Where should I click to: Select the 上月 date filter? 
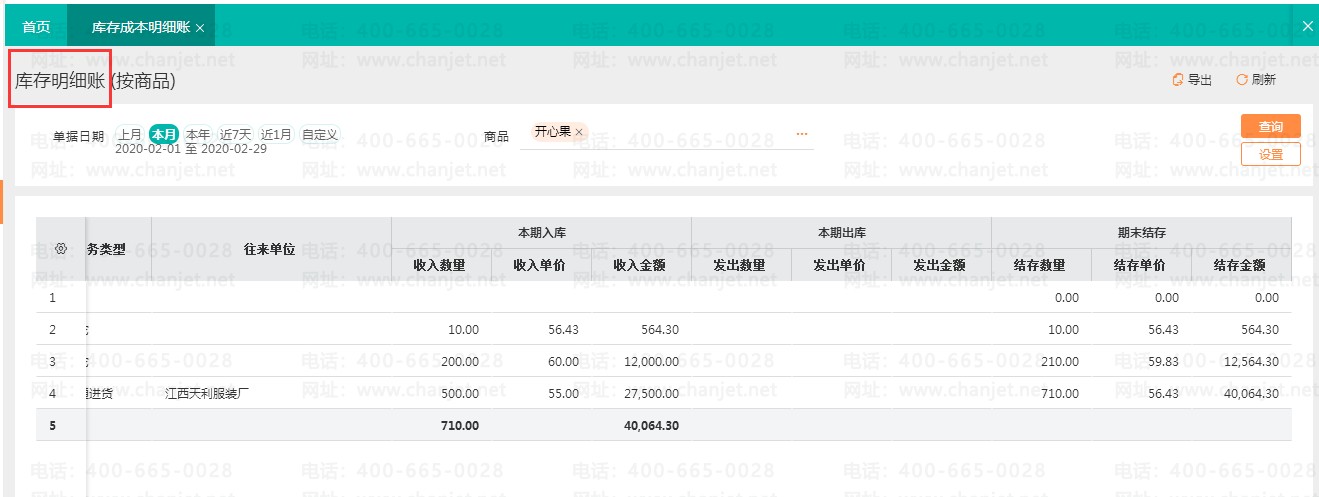tap(130, 134)
